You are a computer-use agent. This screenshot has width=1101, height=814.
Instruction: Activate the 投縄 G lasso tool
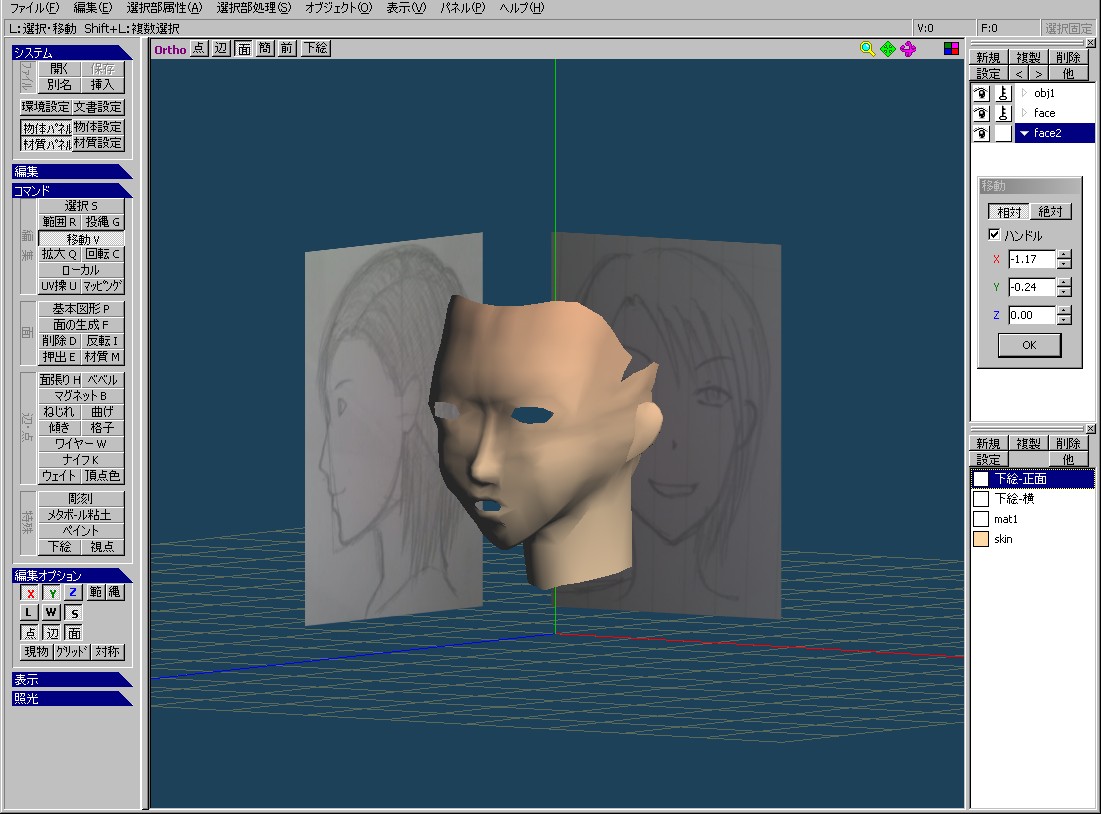[x=103, y=222]
